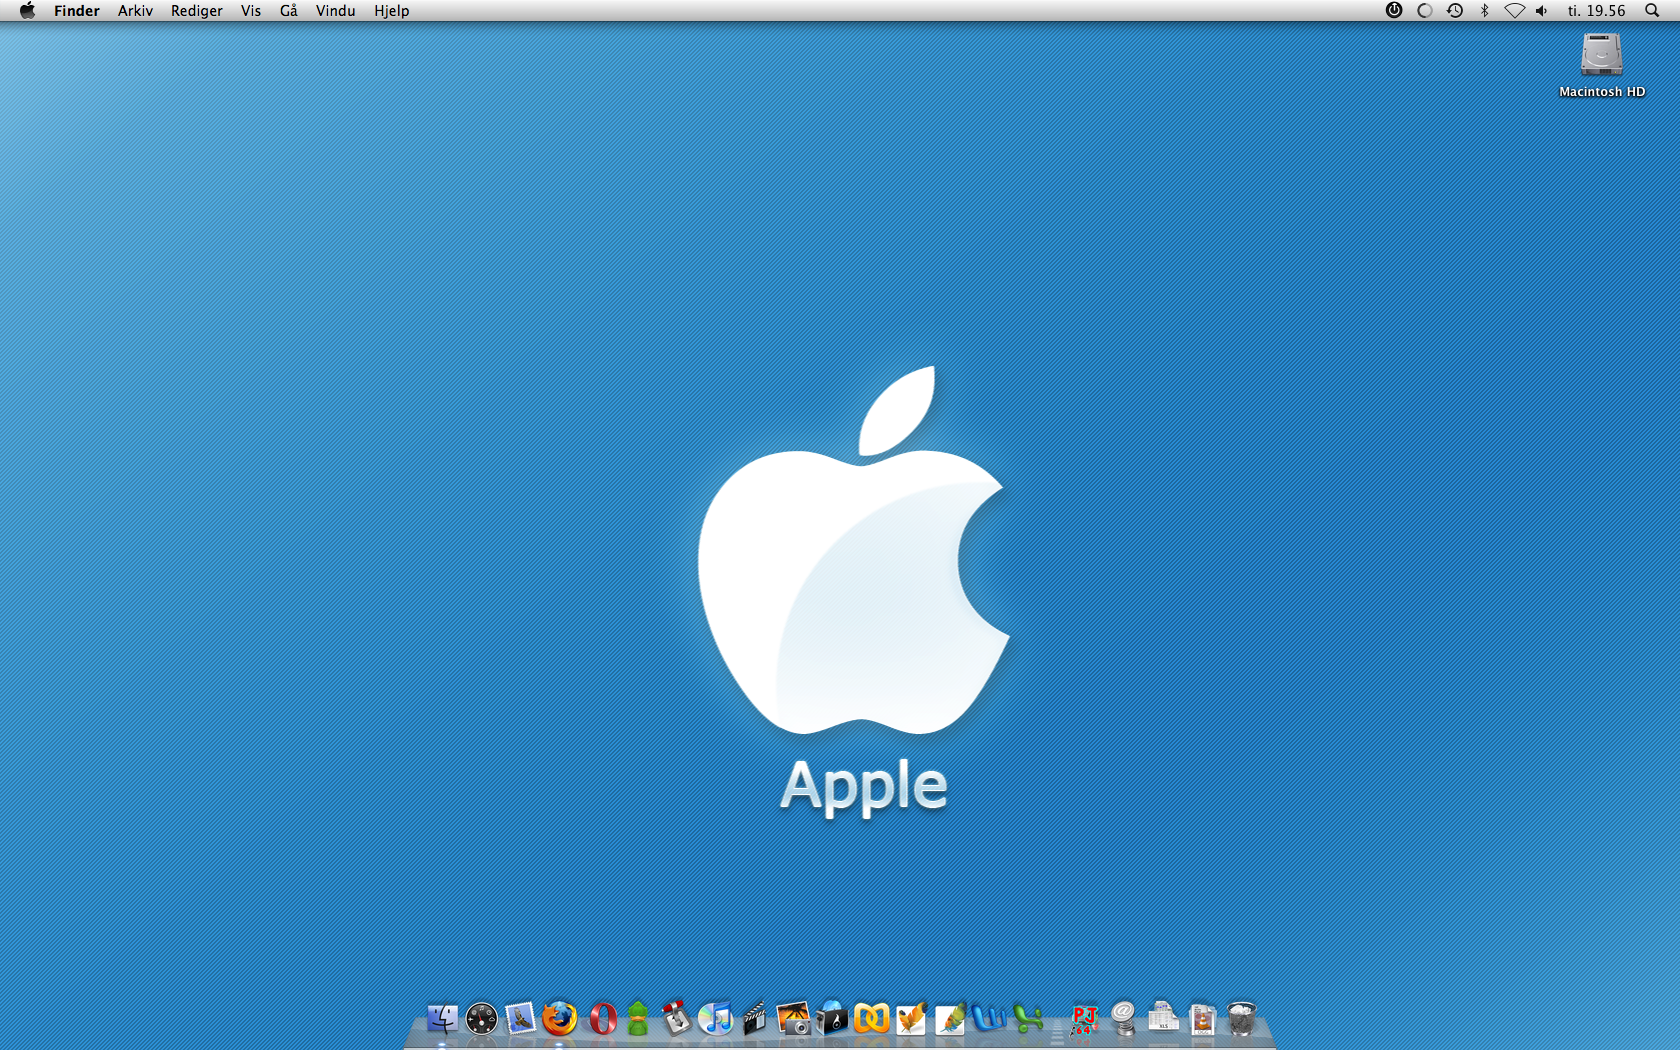
Task: Launch iTunes from the Dock
Action: click(716, 1019)
